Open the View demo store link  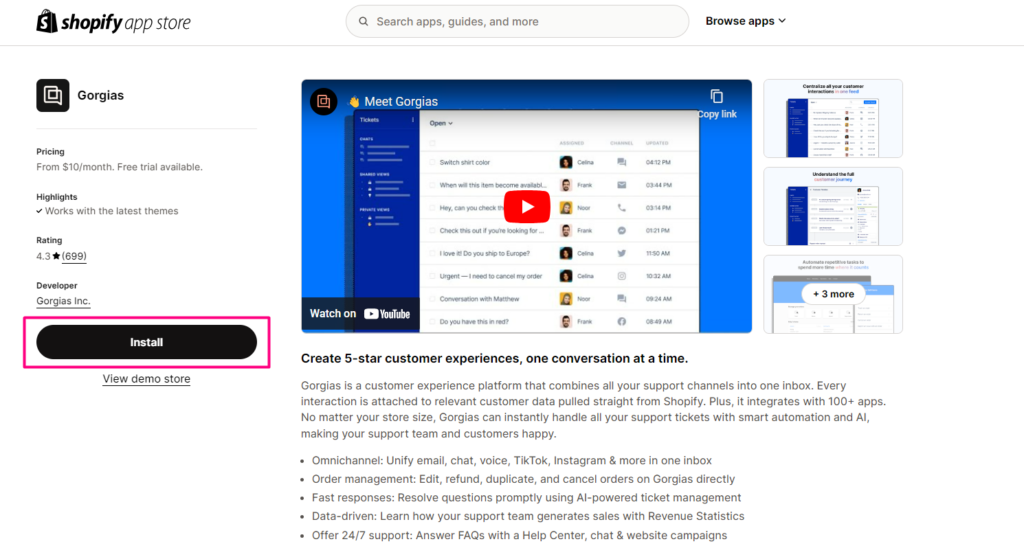pos(146,379)
